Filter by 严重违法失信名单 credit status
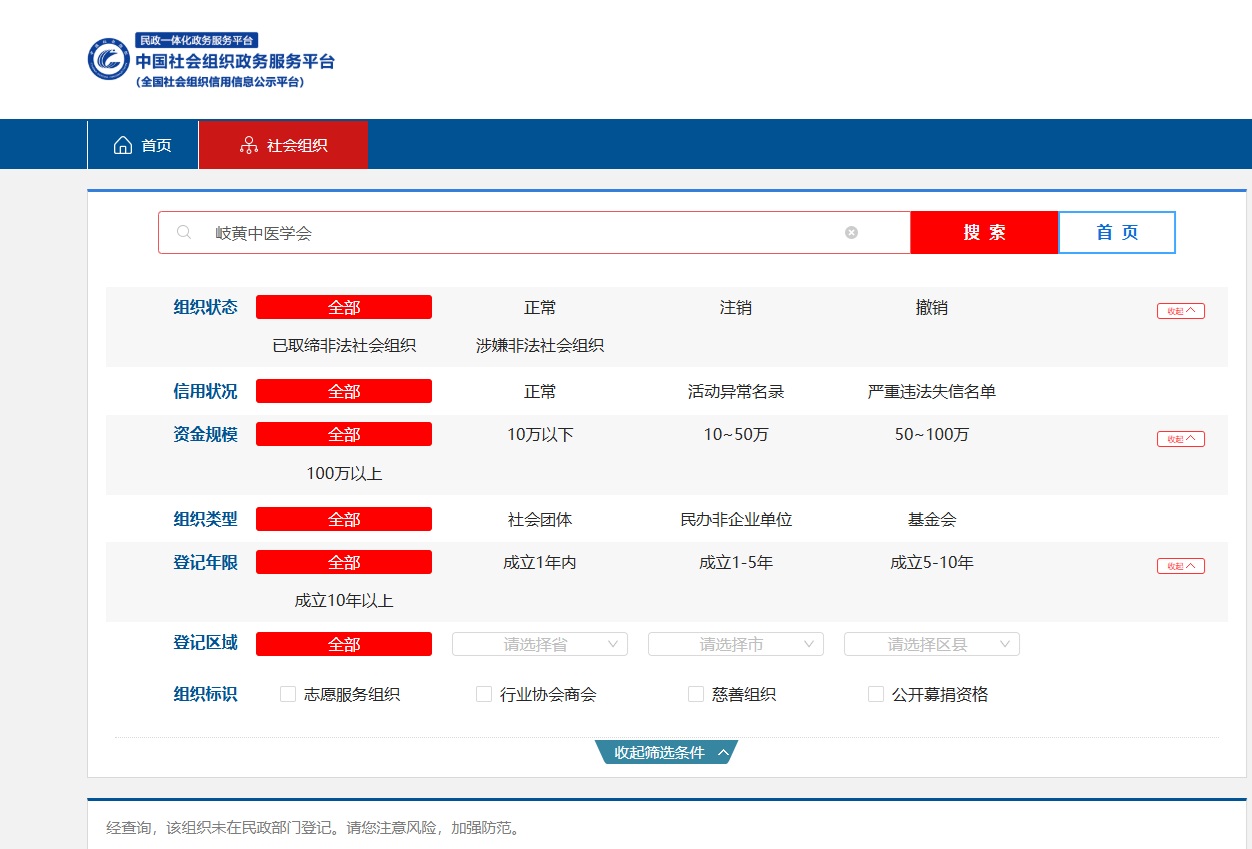Image resolution: width=1252 pixels, height=849 pixels. (931, 391)
